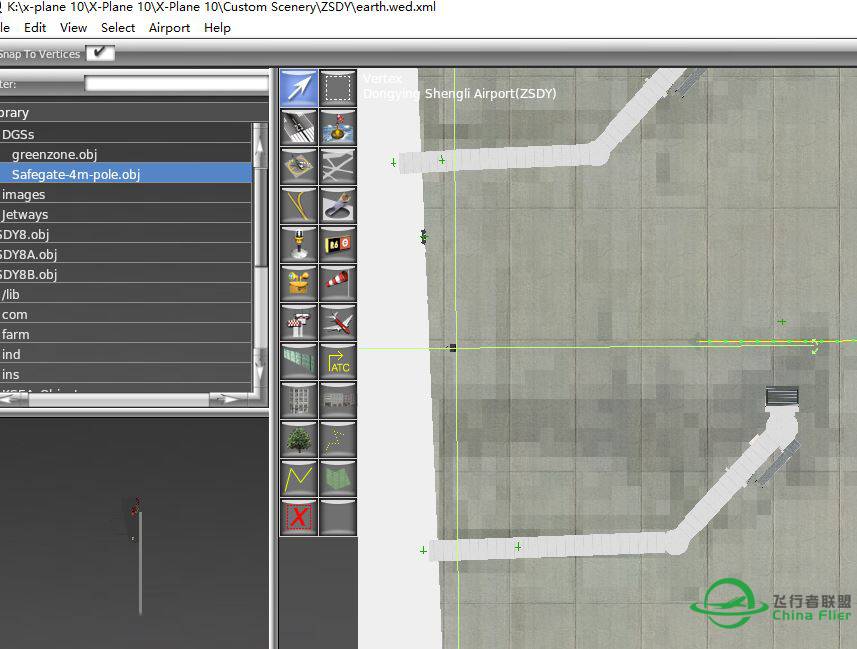Expand the DGSs folder

click(126, 134)
